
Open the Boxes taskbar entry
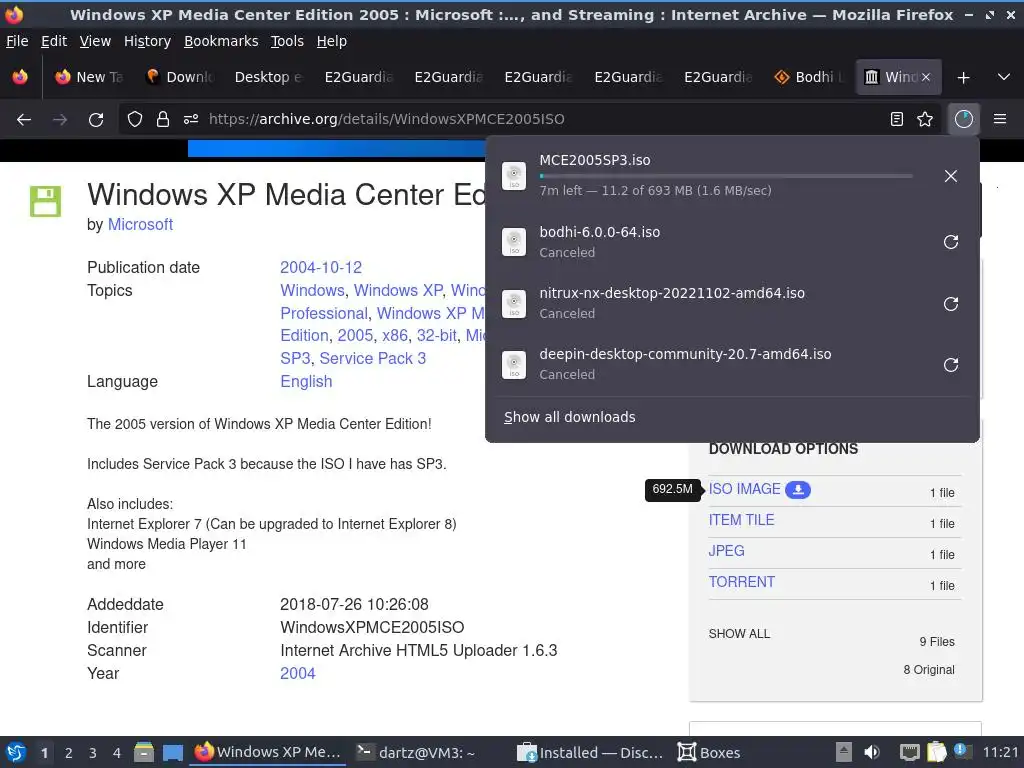[x=709, y=753]
